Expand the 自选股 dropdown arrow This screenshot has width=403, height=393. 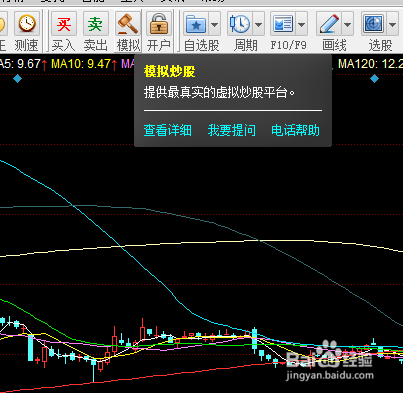coord(215,24)
